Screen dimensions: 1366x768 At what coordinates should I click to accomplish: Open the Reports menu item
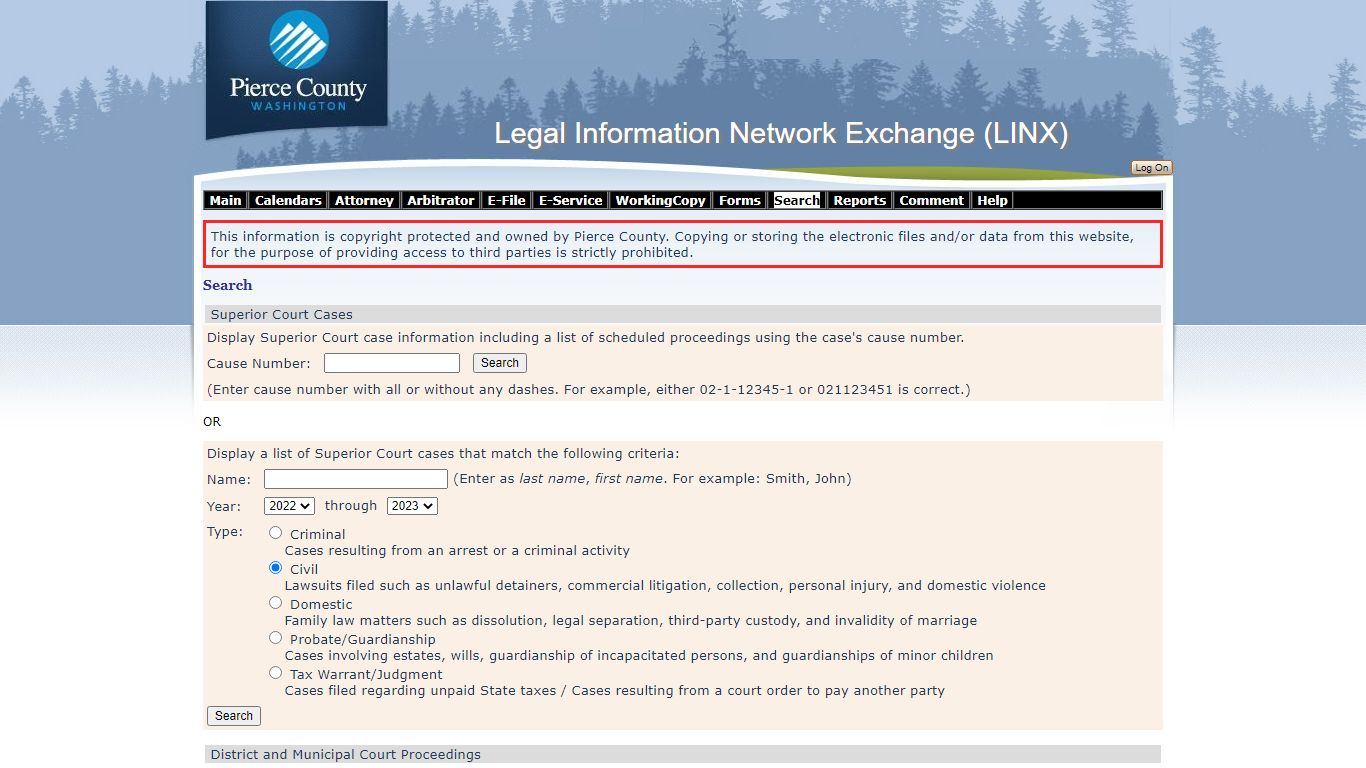pos(860,200)
